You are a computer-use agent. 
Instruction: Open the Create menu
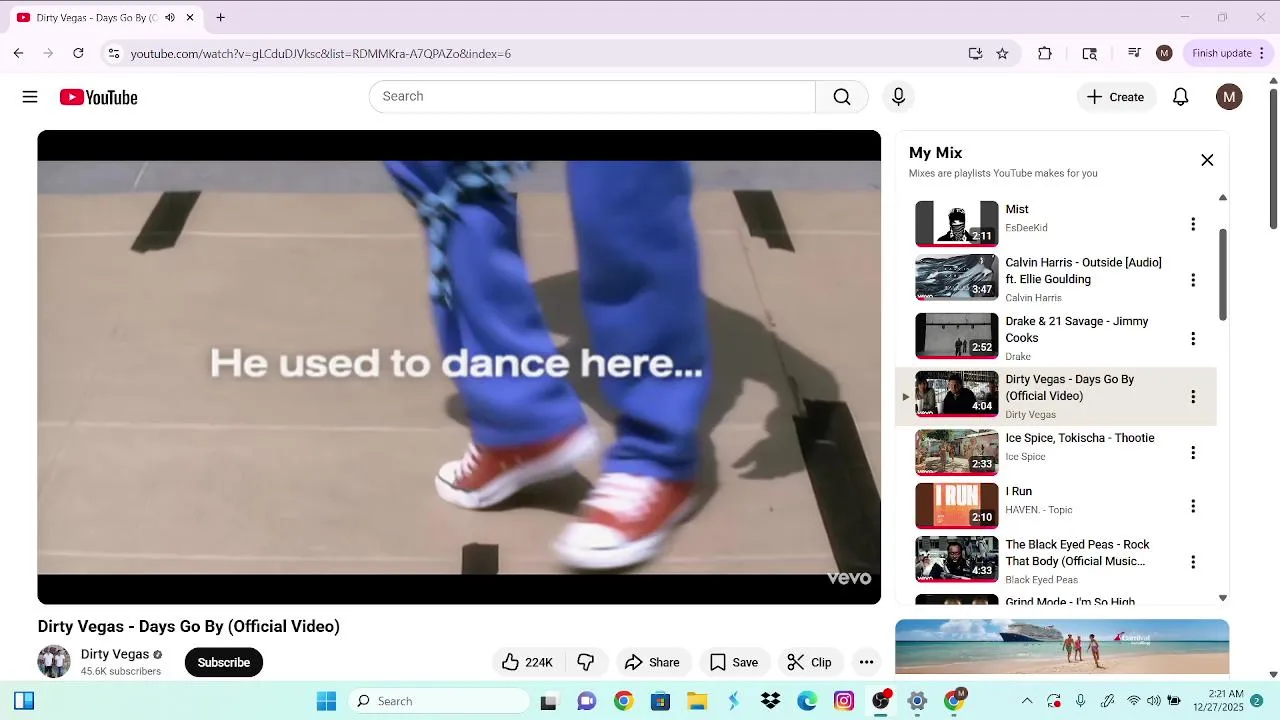click(1116, 97)
